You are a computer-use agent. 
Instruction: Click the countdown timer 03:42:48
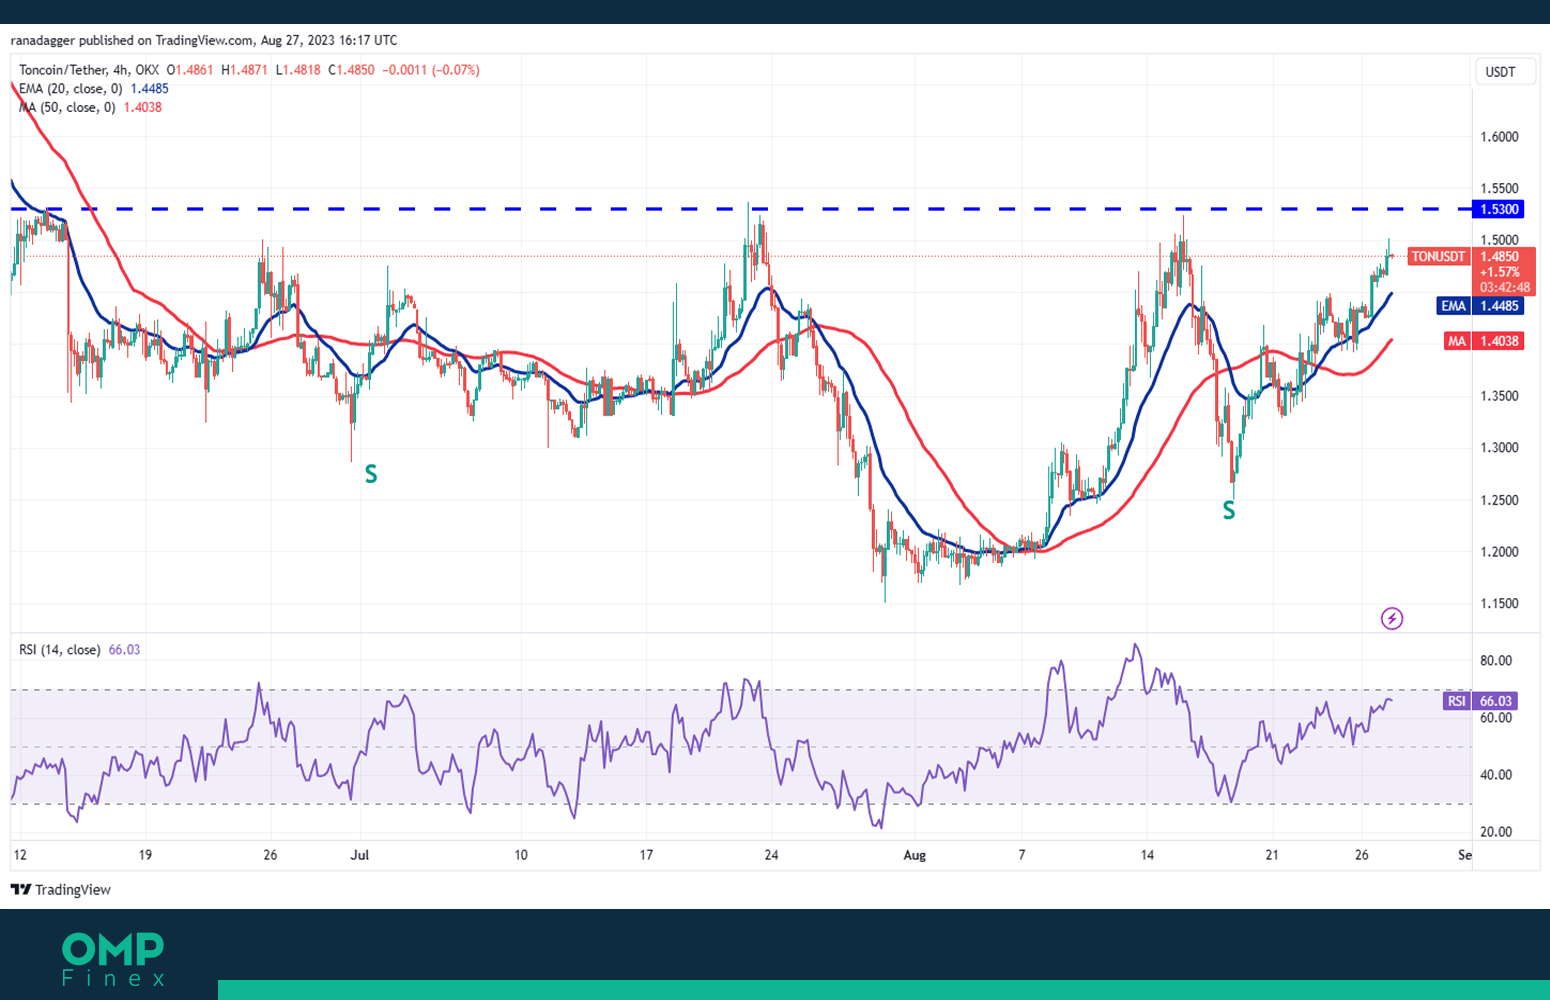(1504, 287)
